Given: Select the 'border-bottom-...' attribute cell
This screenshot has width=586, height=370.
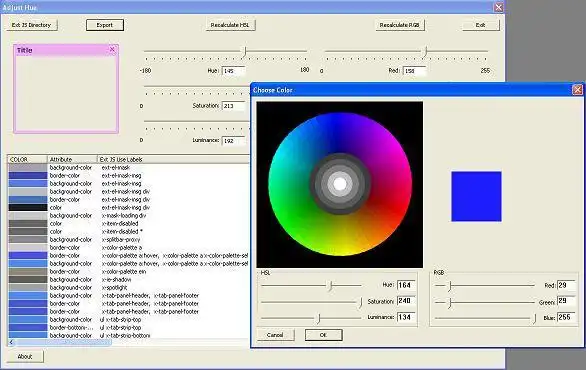Looking at the screenshot, I should click(71, 328).
